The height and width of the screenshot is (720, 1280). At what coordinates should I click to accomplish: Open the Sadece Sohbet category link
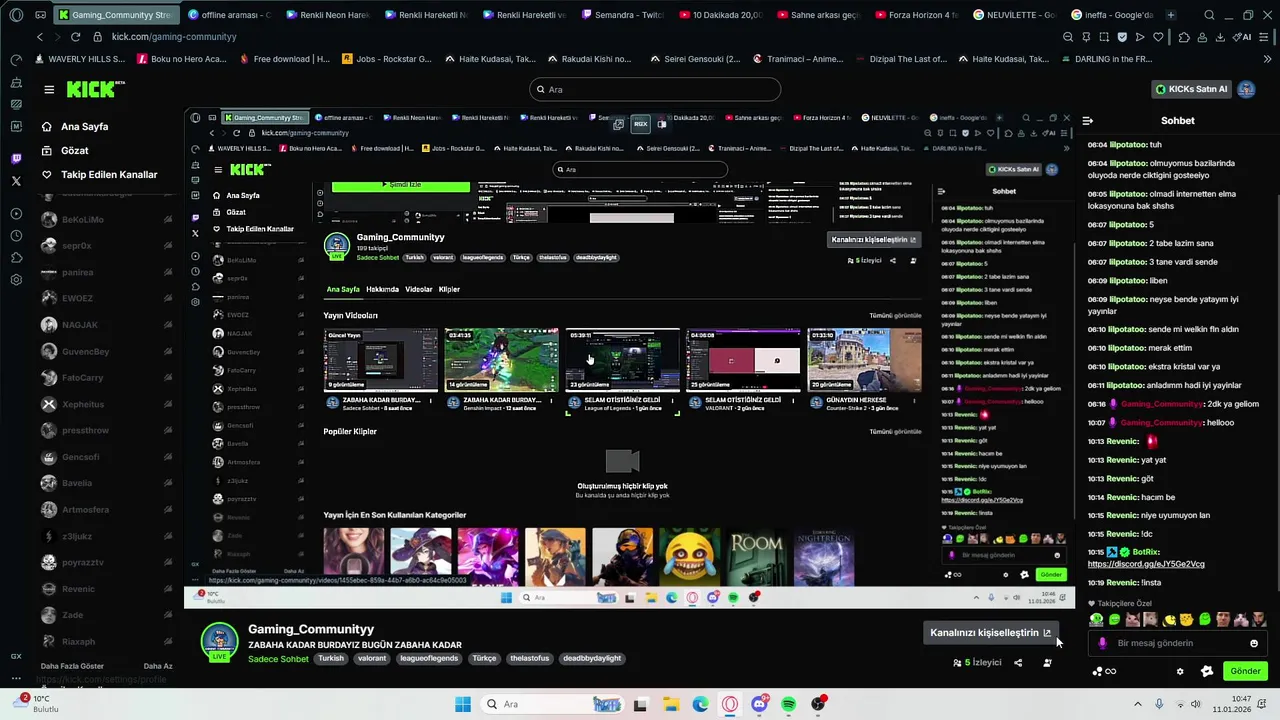[278, 659]
